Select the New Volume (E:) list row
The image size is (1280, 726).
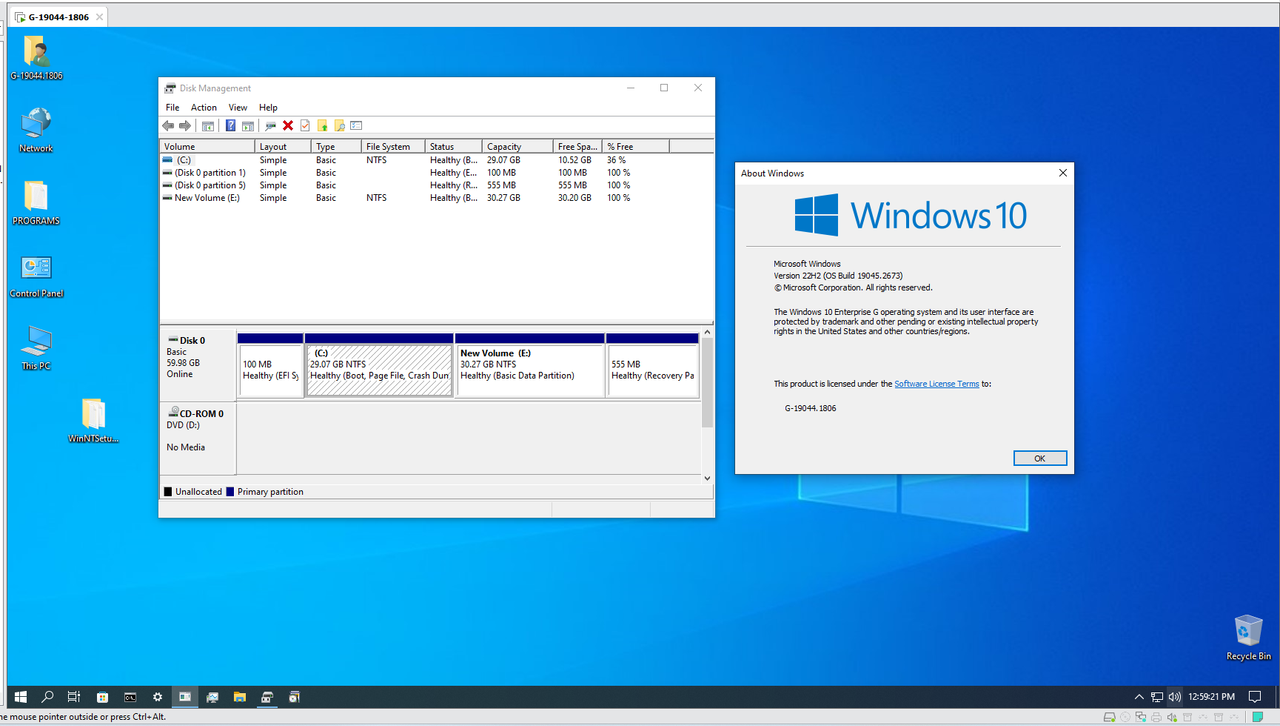[x=437, y=198]
